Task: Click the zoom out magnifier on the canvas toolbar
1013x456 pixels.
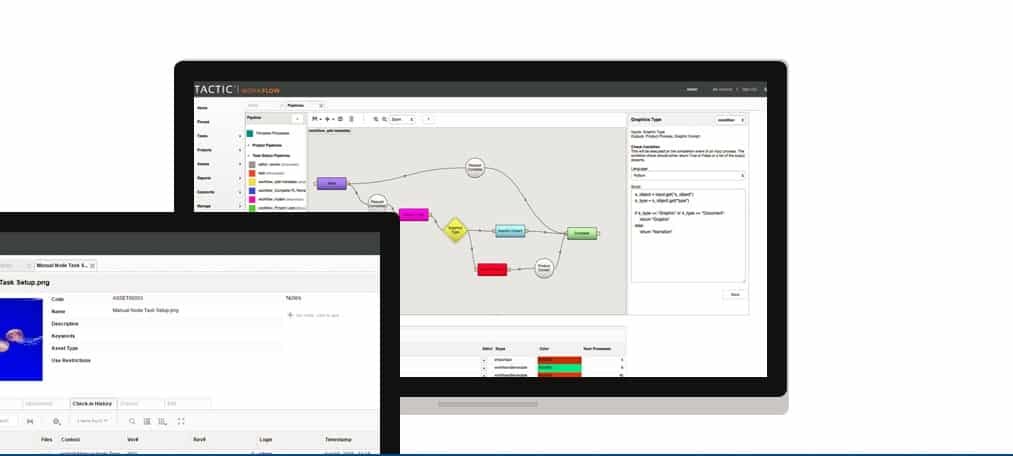Action: click(x=384, y=119)
